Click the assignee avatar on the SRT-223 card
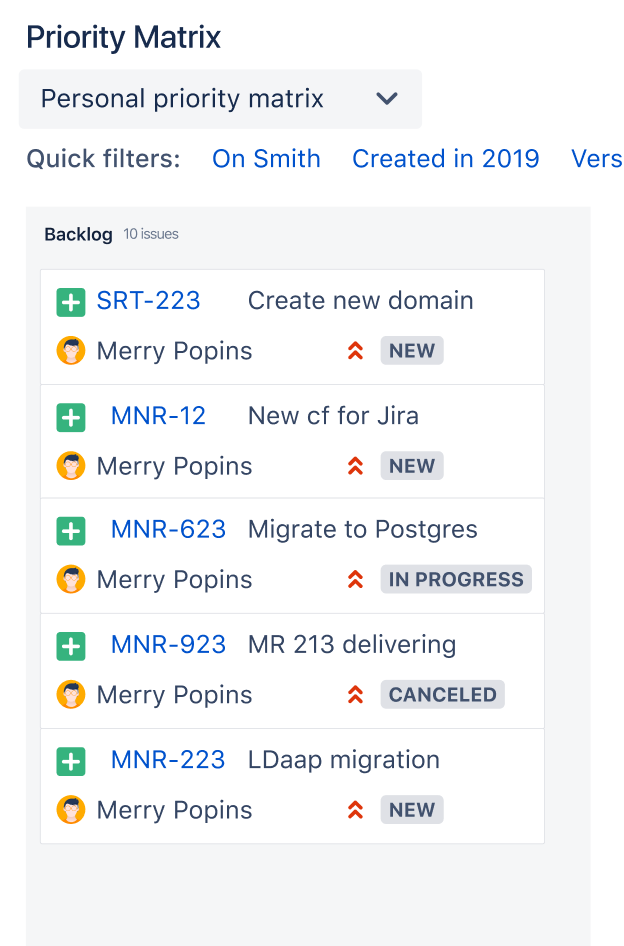 (71, 351)
